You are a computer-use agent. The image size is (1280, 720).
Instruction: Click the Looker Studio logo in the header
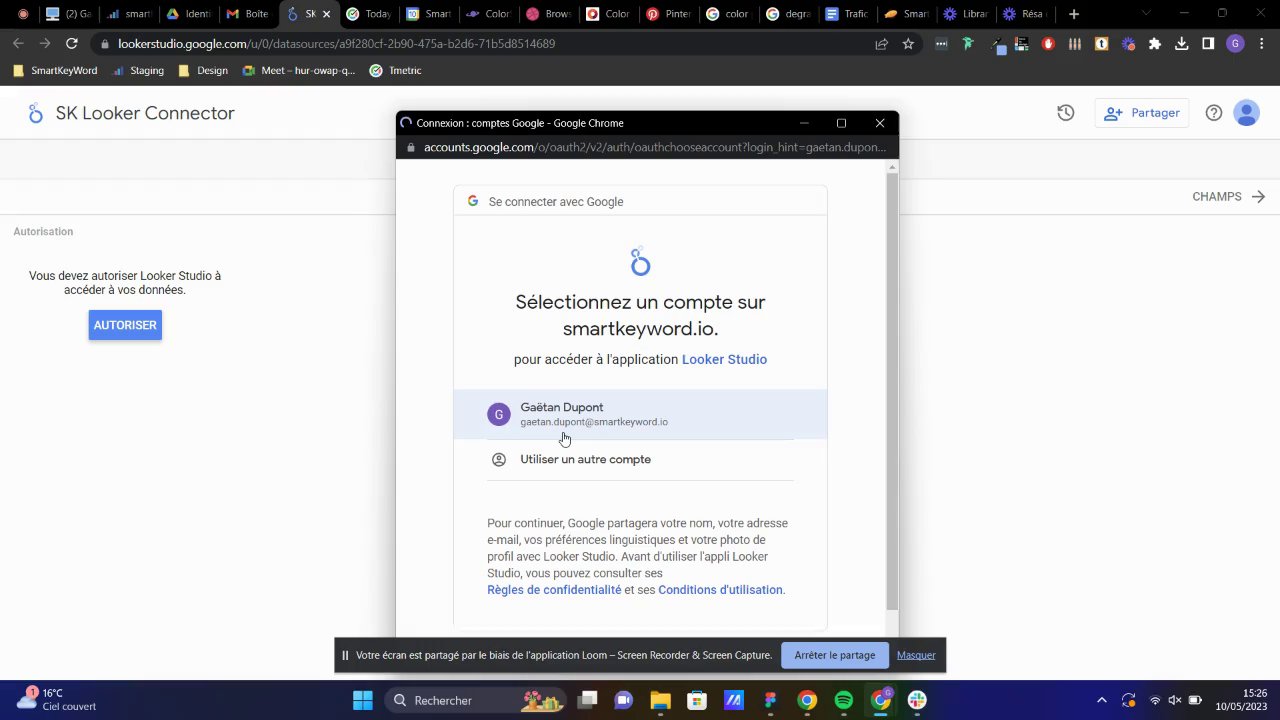point(36,113)
